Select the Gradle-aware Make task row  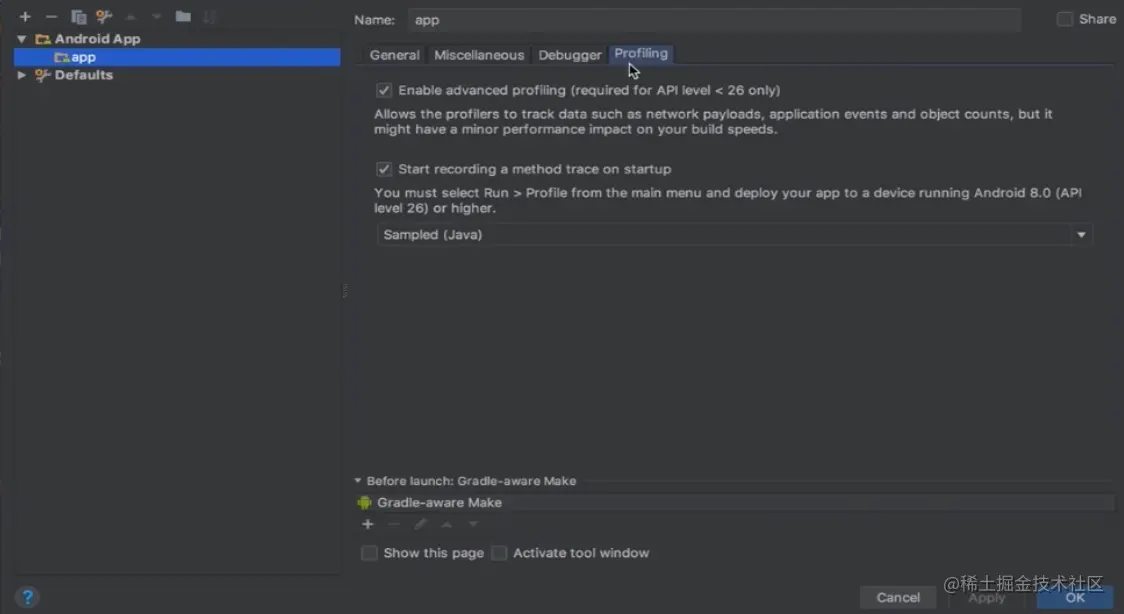[x=735, y=502]
